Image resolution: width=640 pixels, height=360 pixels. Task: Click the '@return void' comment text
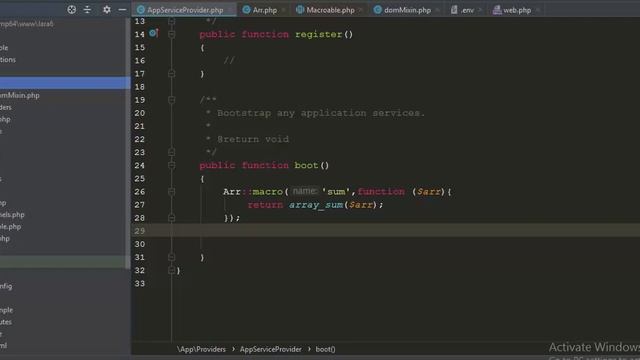pos(253,139)
